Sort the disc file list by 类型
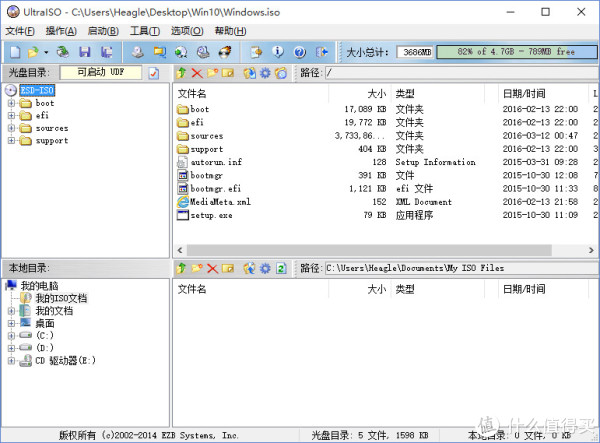Screen dimensions: 600x443 (x=438, y=94)
